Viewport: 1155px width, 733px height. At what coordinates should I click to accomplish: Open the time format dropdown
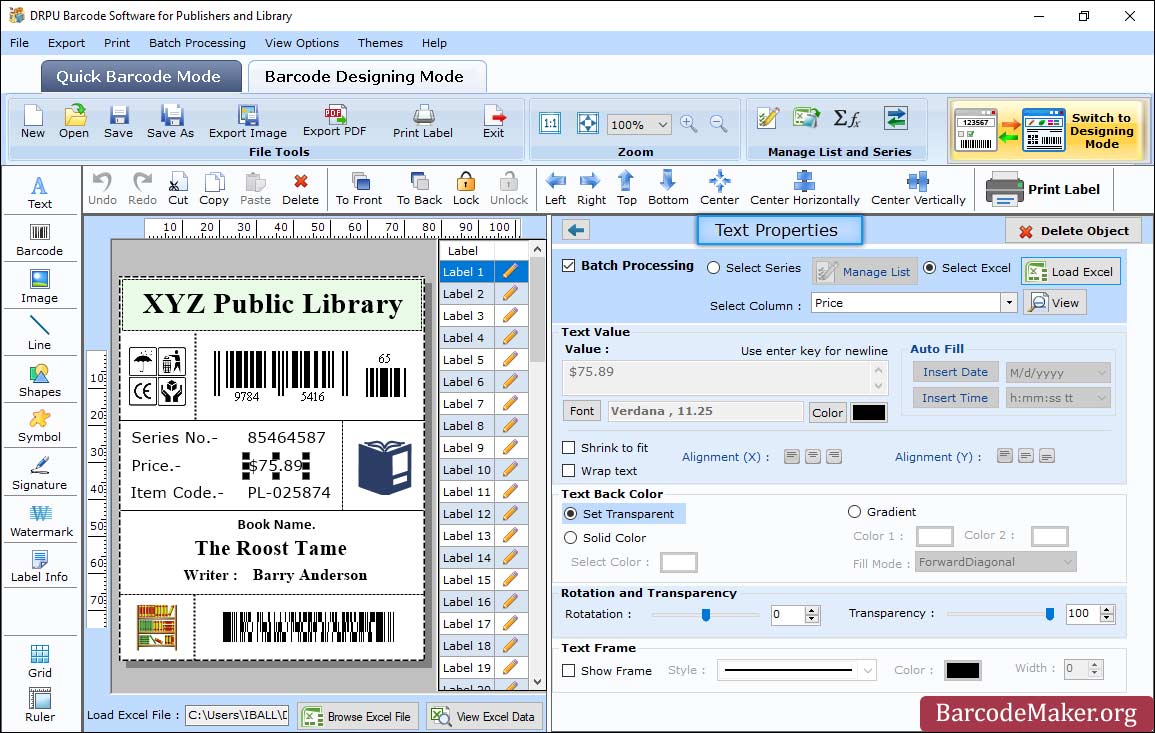click(1101, 398)
